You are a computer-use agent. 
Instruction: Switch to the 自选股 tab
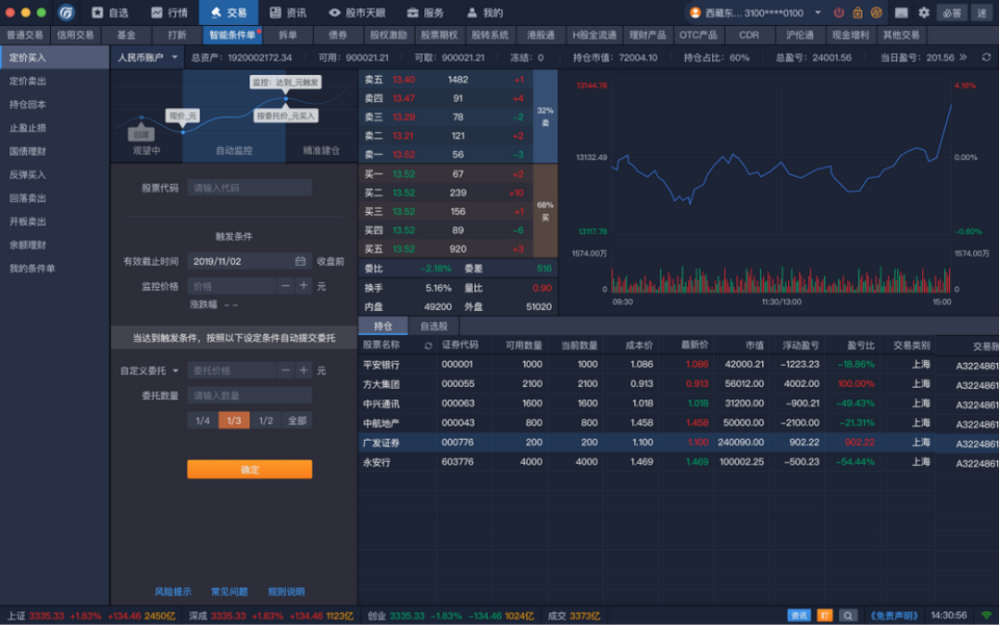click(x=433, y=326)
